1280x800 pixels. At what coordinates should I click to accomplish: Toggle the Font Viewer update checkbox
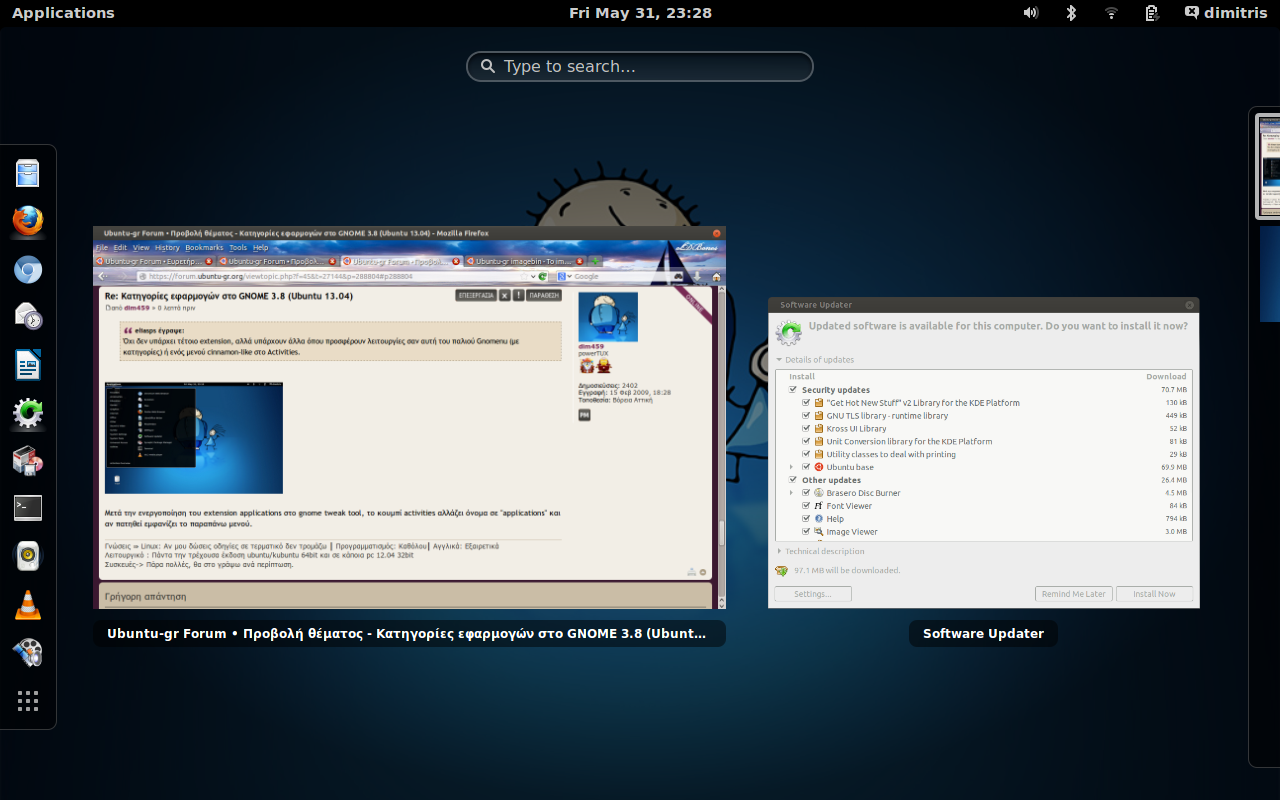tap(806, 506)
